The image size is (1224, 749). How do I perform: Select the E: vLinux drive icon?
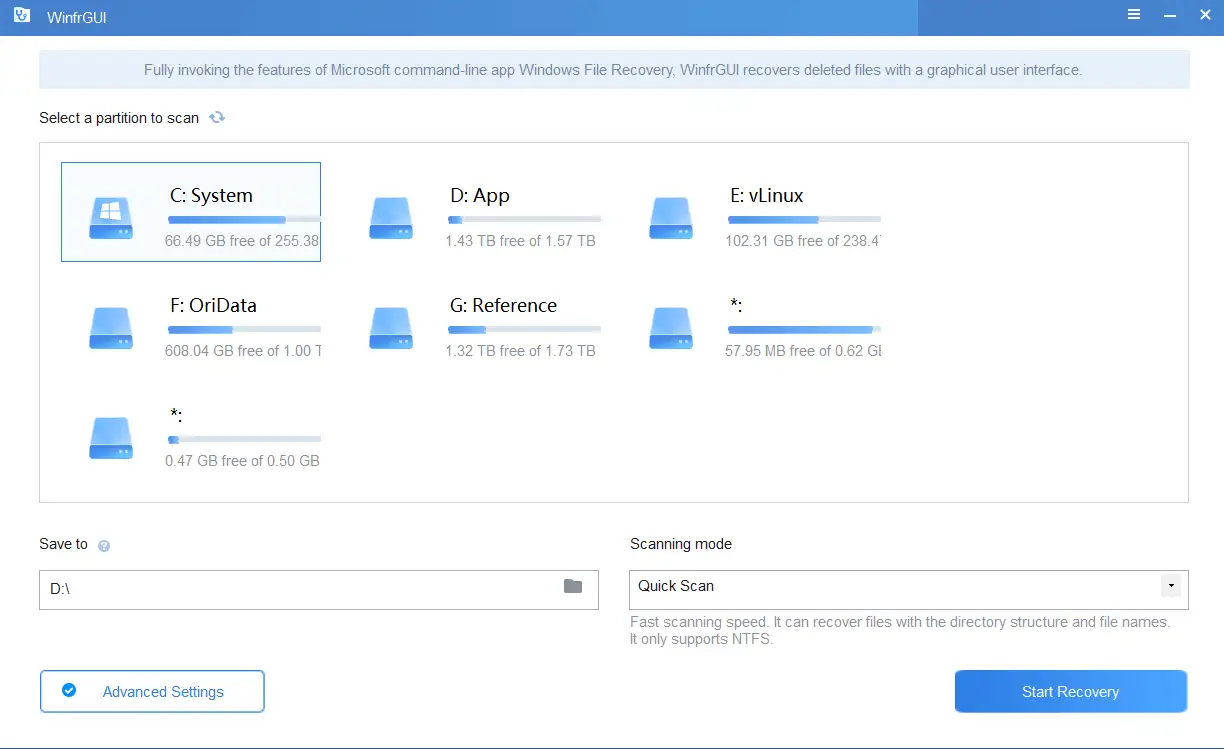[x=671, y=217]
